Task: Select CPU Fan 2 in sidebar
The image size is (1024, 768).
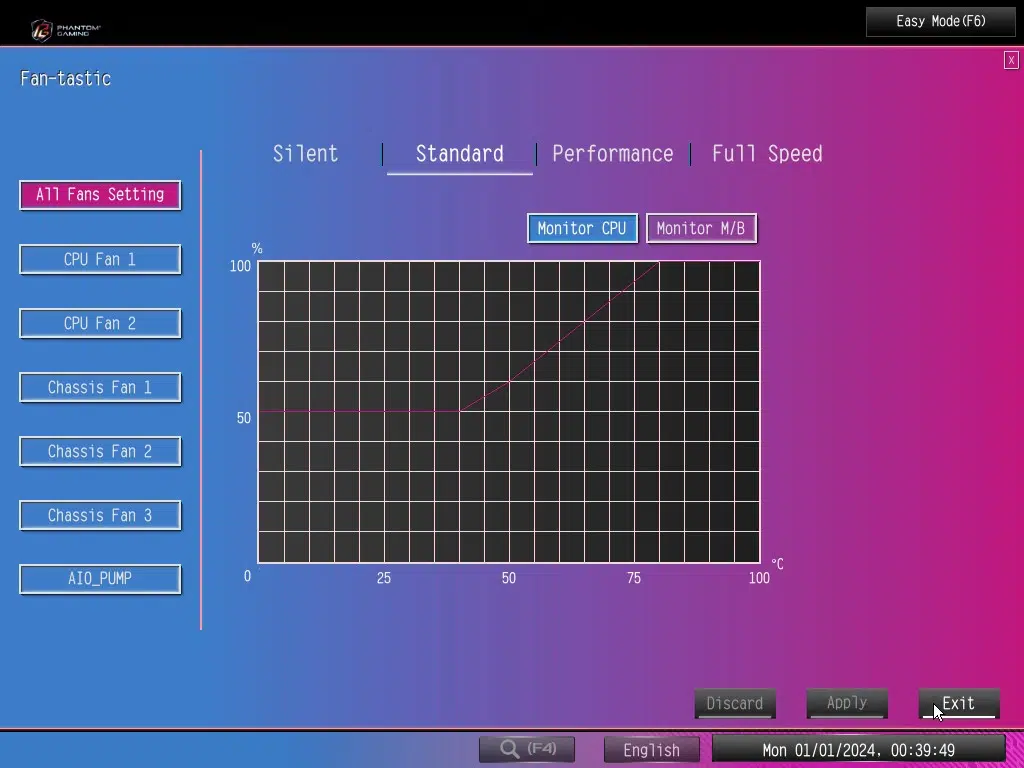Action: [100, 323]
